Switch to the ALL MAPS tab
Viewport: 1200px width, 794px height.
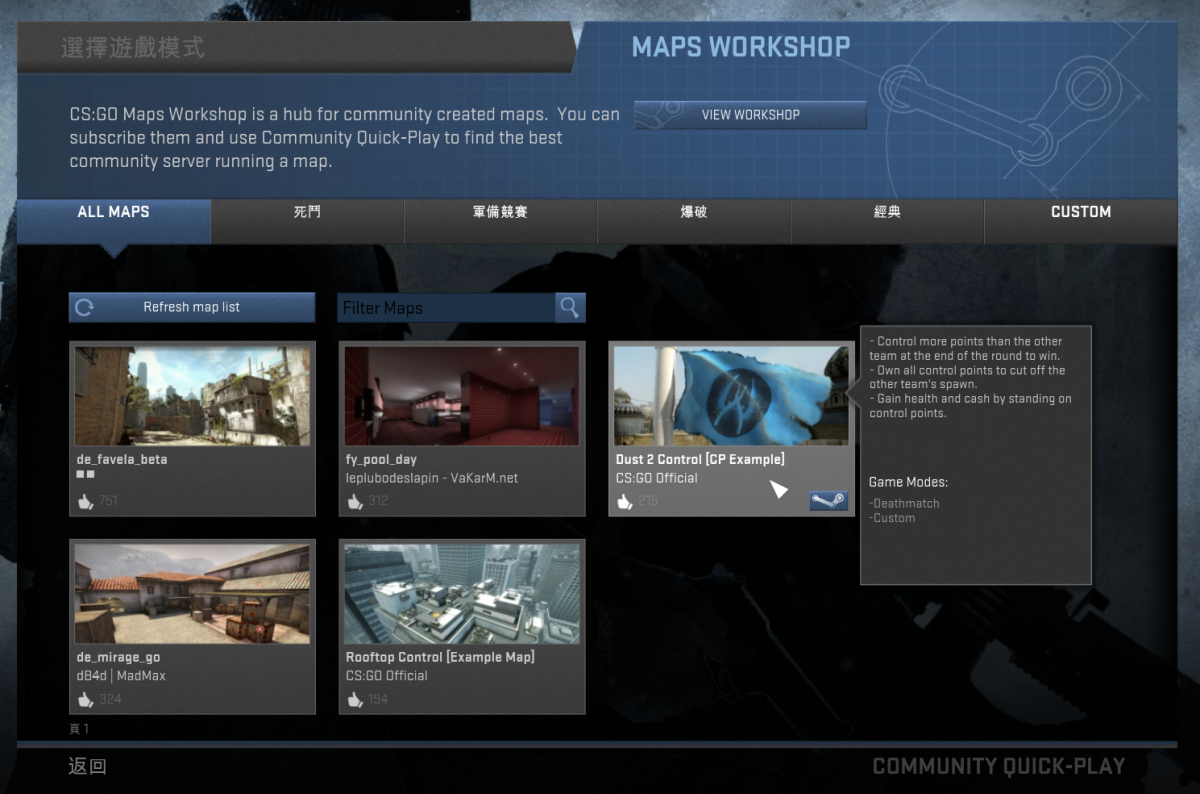(113, 212)
